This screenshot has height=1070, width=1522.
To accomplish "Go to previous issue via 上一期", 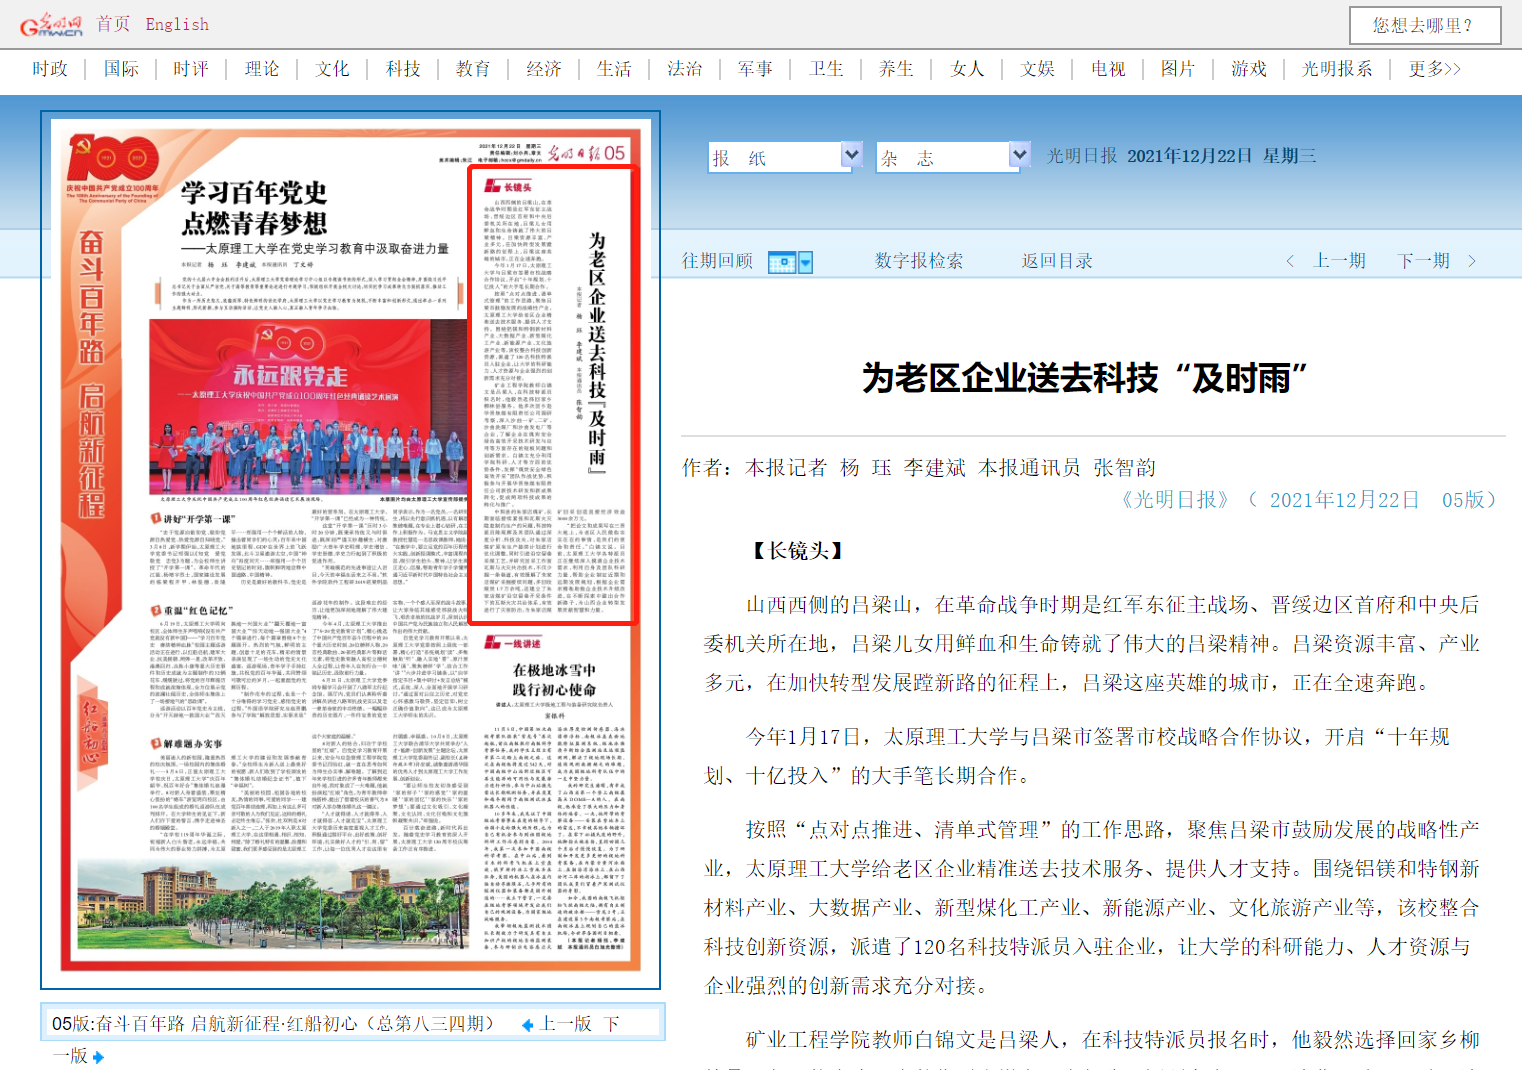I will point(1339,261).
